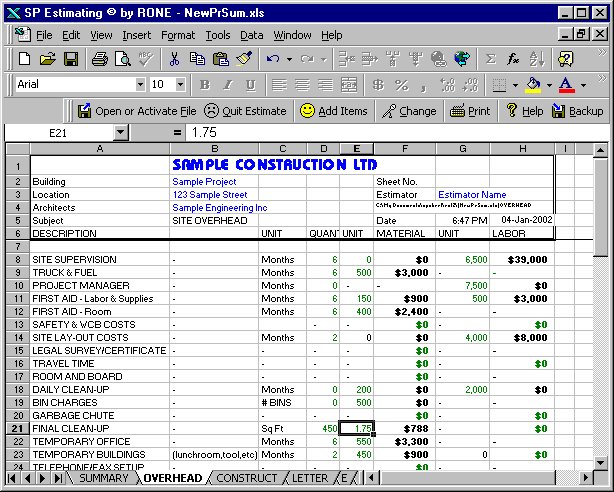The height and width of the screenshot is (492, 614).
Task: Toggle Bold formatting
Action: [x=204, y=85]
